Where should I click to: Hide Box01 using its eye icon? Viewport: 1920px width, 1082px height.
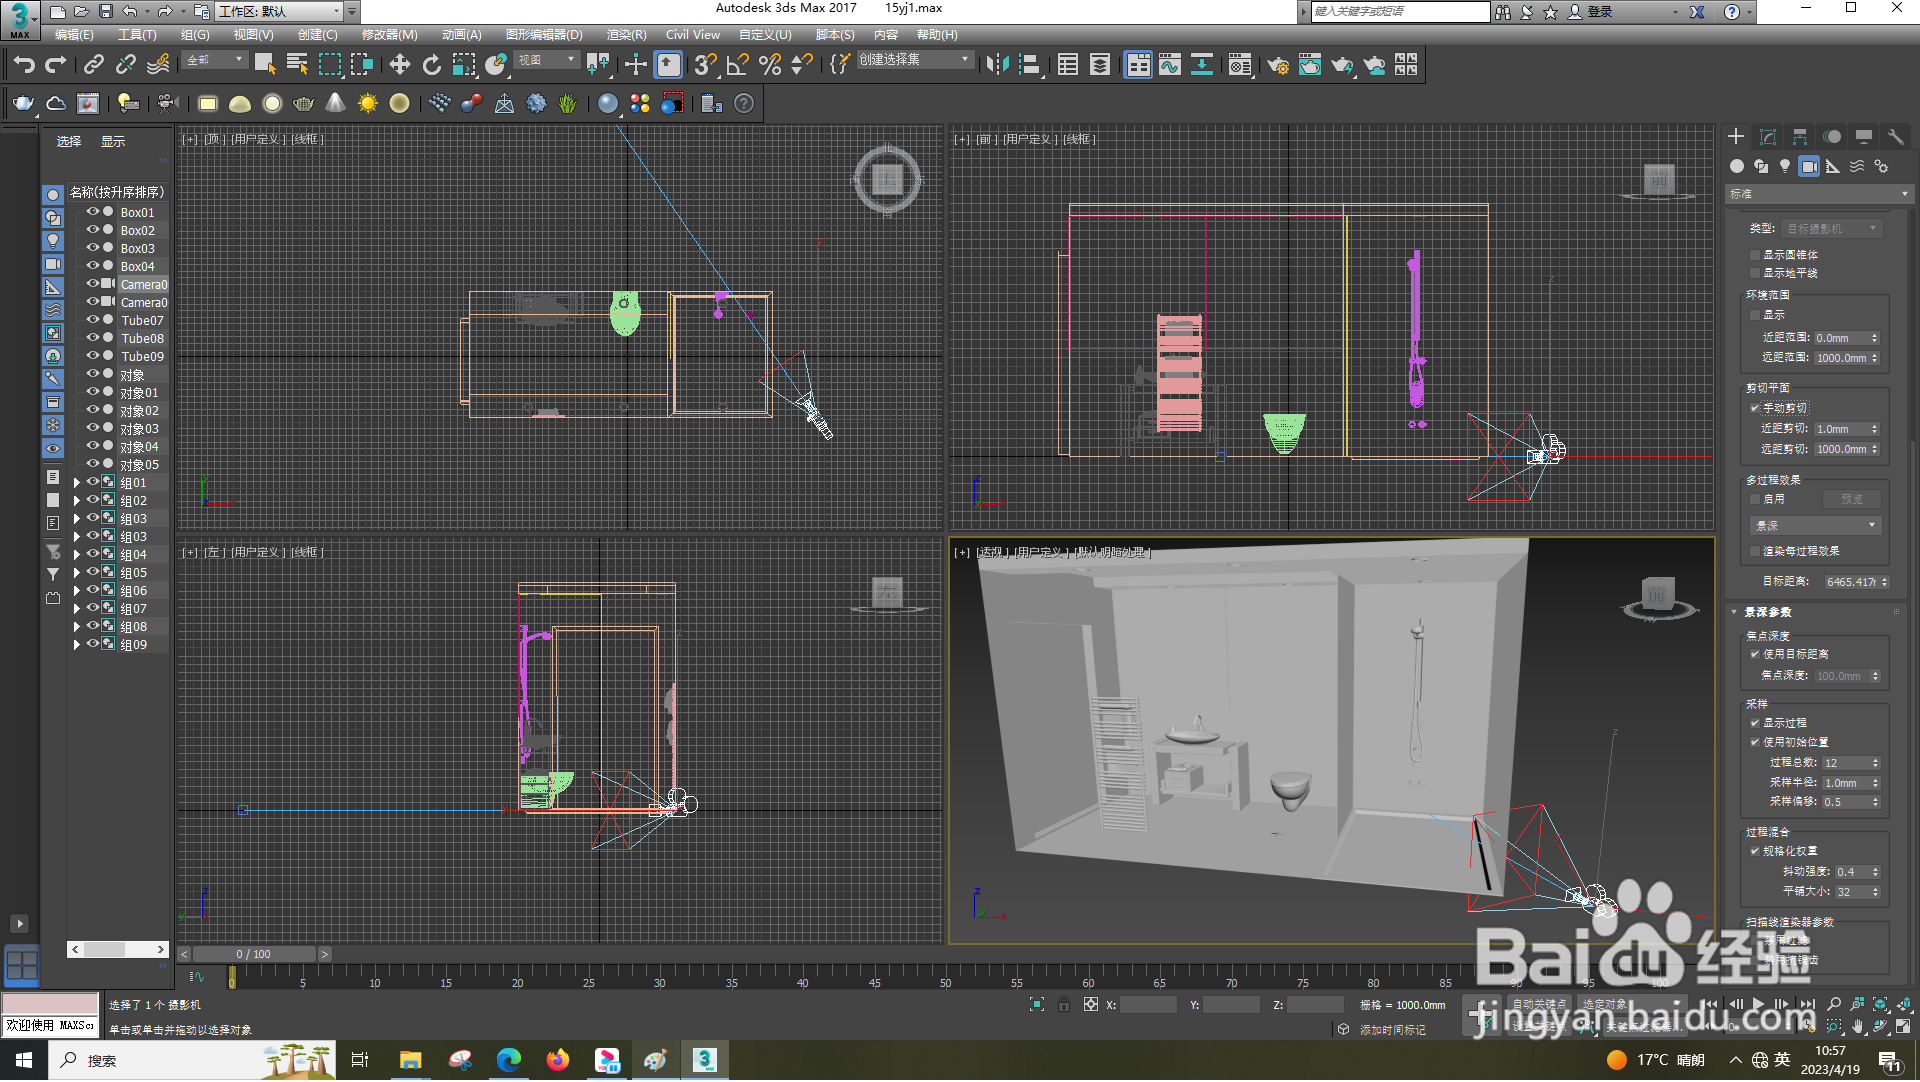coord(92,213)
